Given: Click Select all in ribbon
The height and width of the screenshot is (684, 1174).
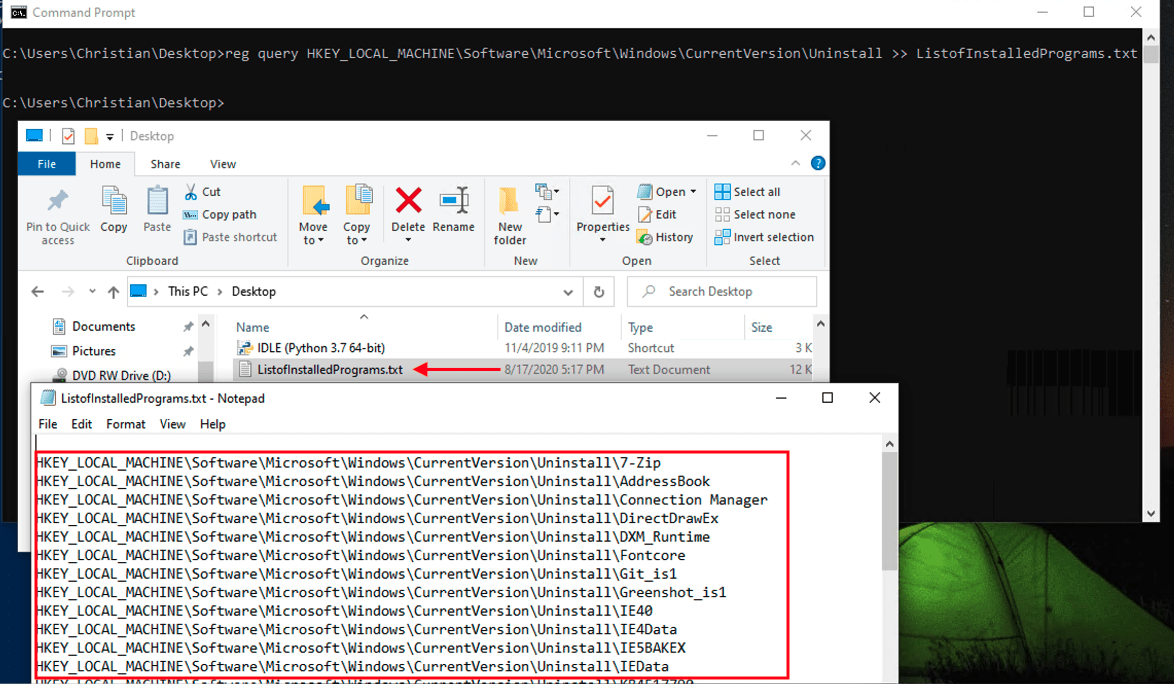Looking at the screenshot, I should click(x=747, y=192).
